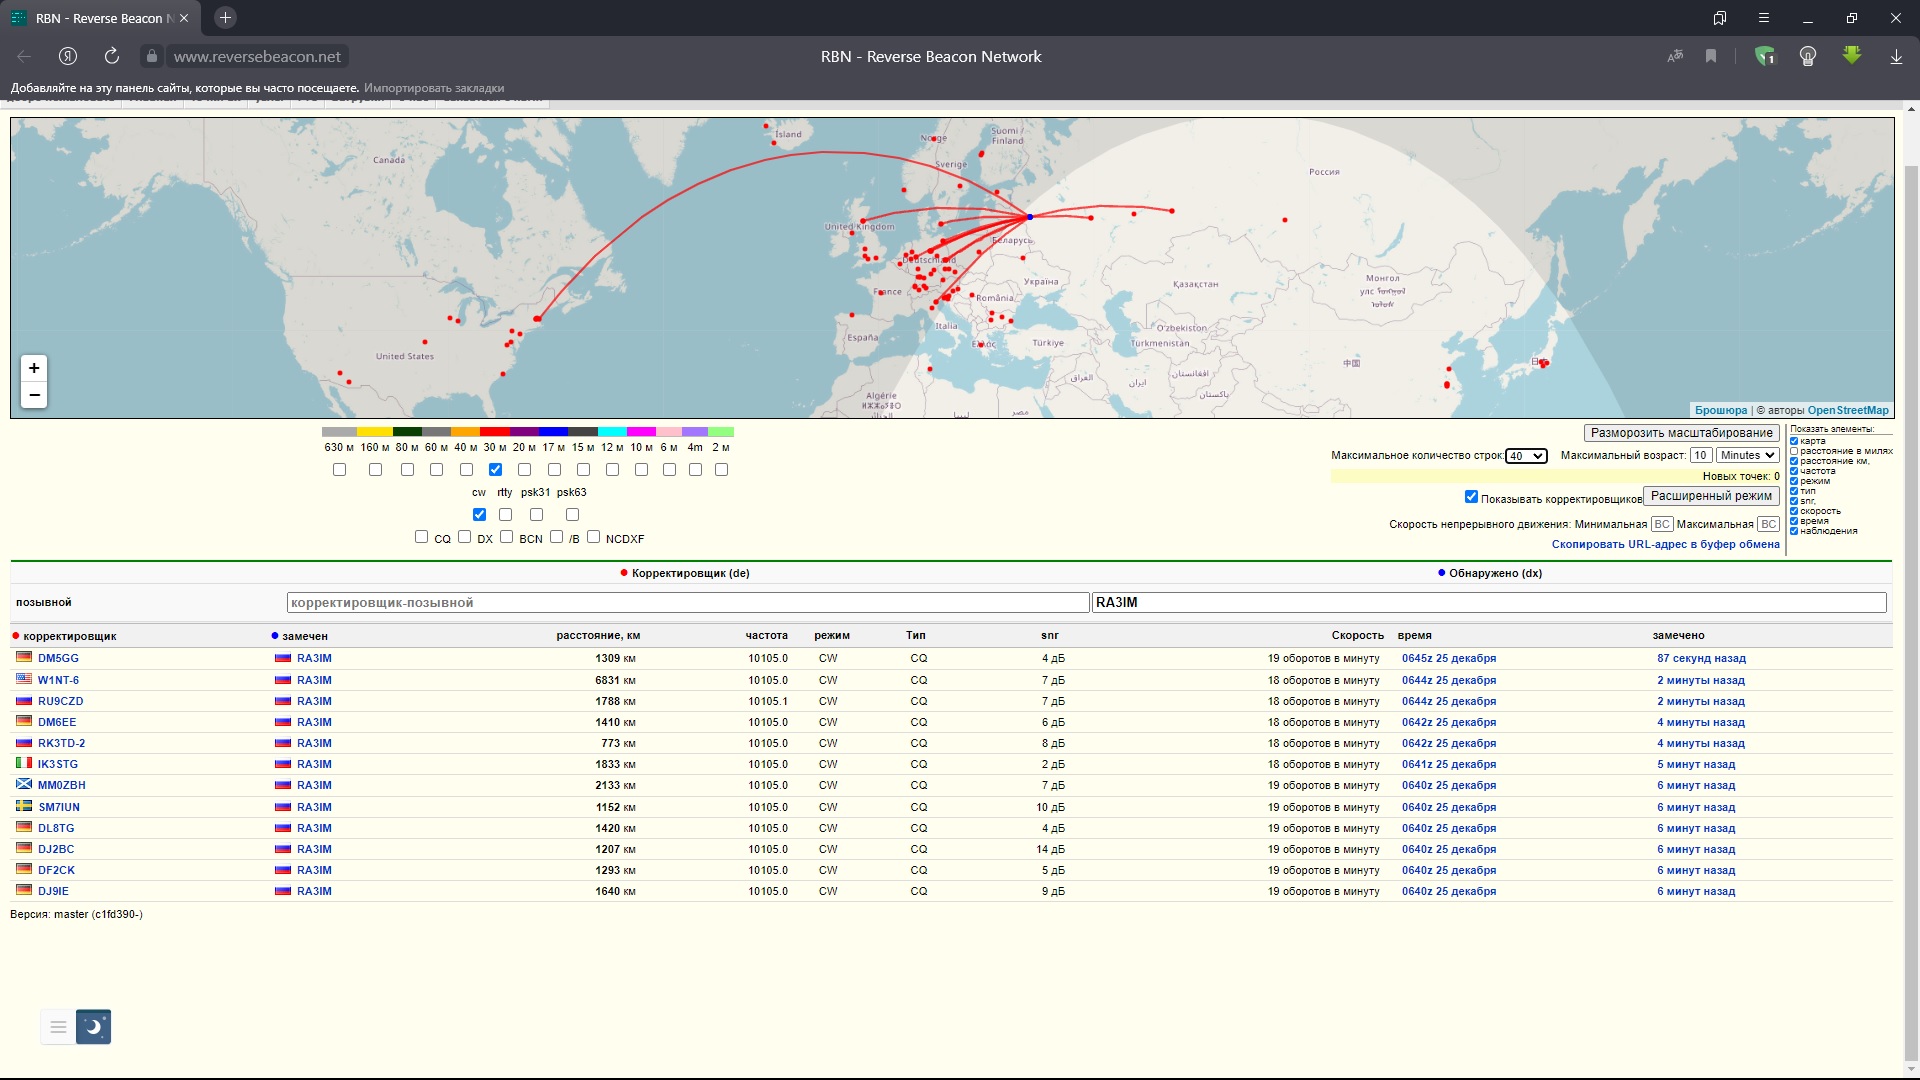The width and height of the screenshot is (1920, 1080).
Task: Uncheck the 30 м band checkbox
Action: coord(495,469)
